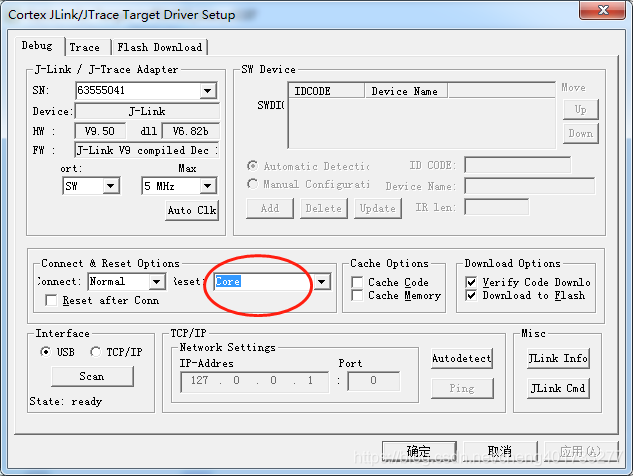The image size is (633, 476).
Task: Click the dll version V6.82b field
Action: coord(191,131)
